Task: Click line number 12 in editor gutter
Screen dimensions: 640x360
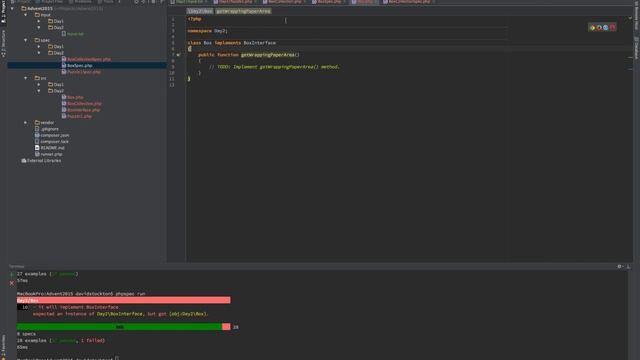Action: tap(172, 85)
